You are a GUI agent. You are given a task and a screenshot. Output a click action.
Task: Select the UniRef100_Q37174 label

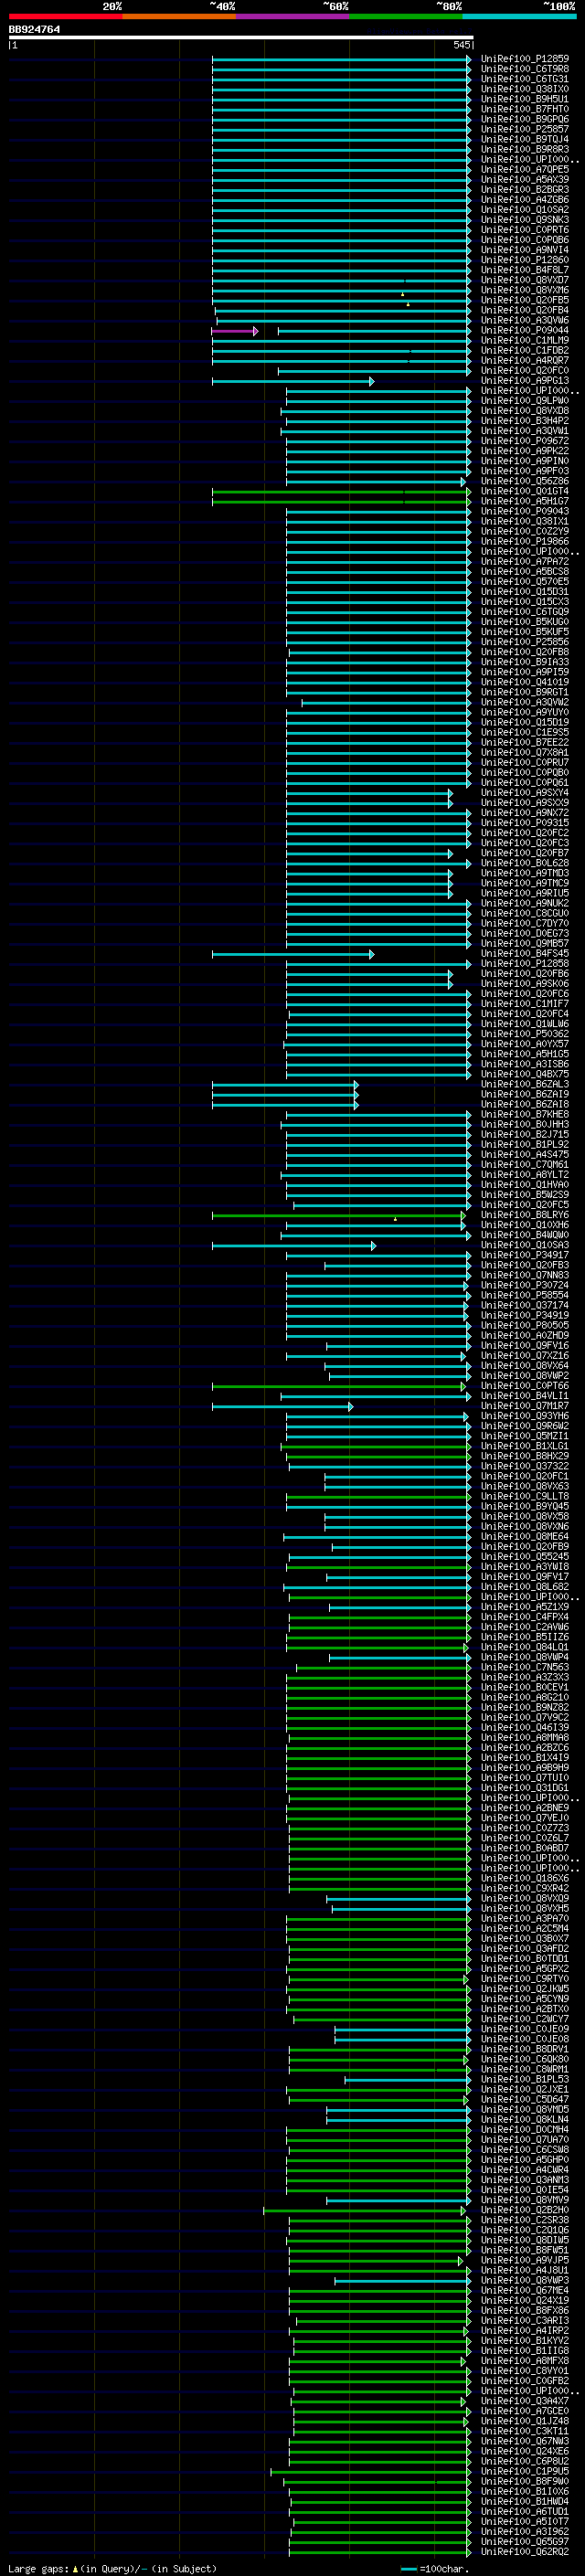525,1306
